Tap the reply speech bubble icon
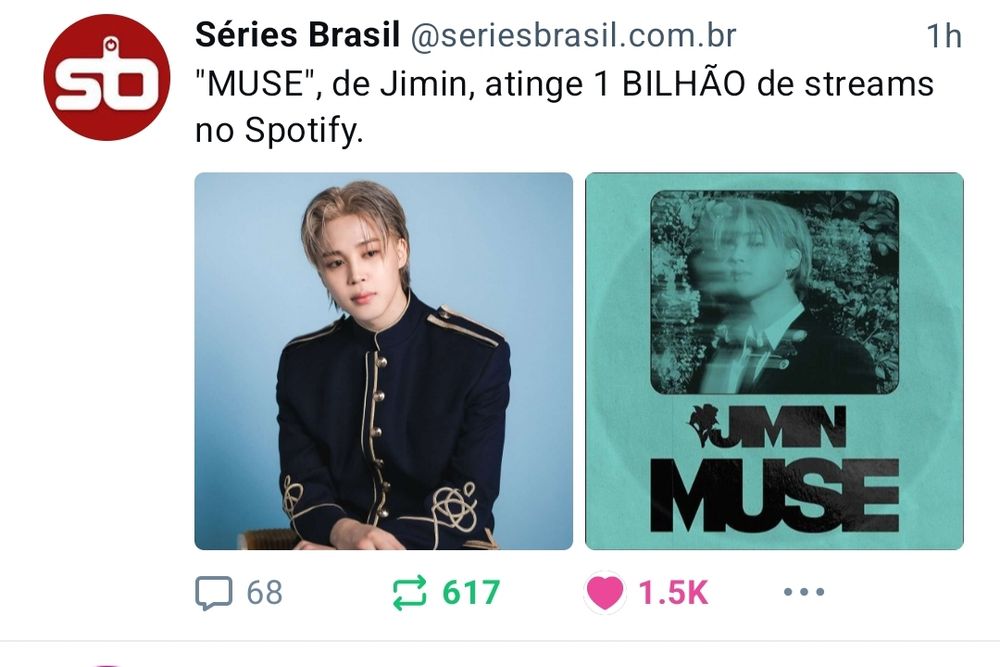 pos(213,592)
